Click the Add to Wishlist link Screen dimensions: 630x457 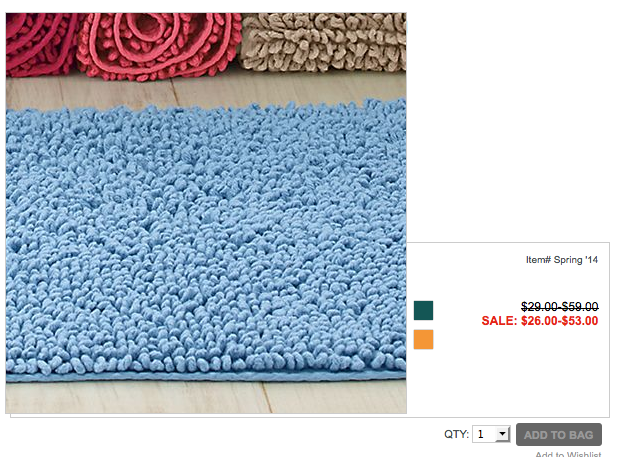click(568, 454)
